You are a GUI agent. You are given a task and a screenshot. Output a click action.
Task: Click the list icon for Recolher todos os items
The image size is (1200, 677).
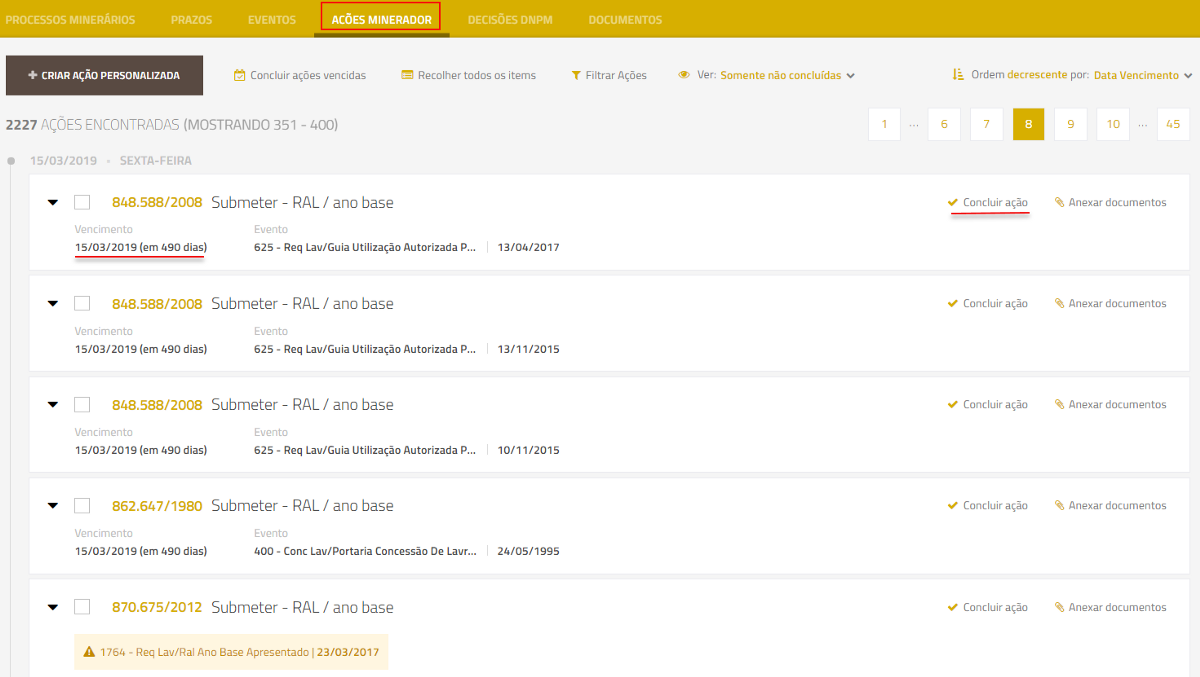(407, 75)
